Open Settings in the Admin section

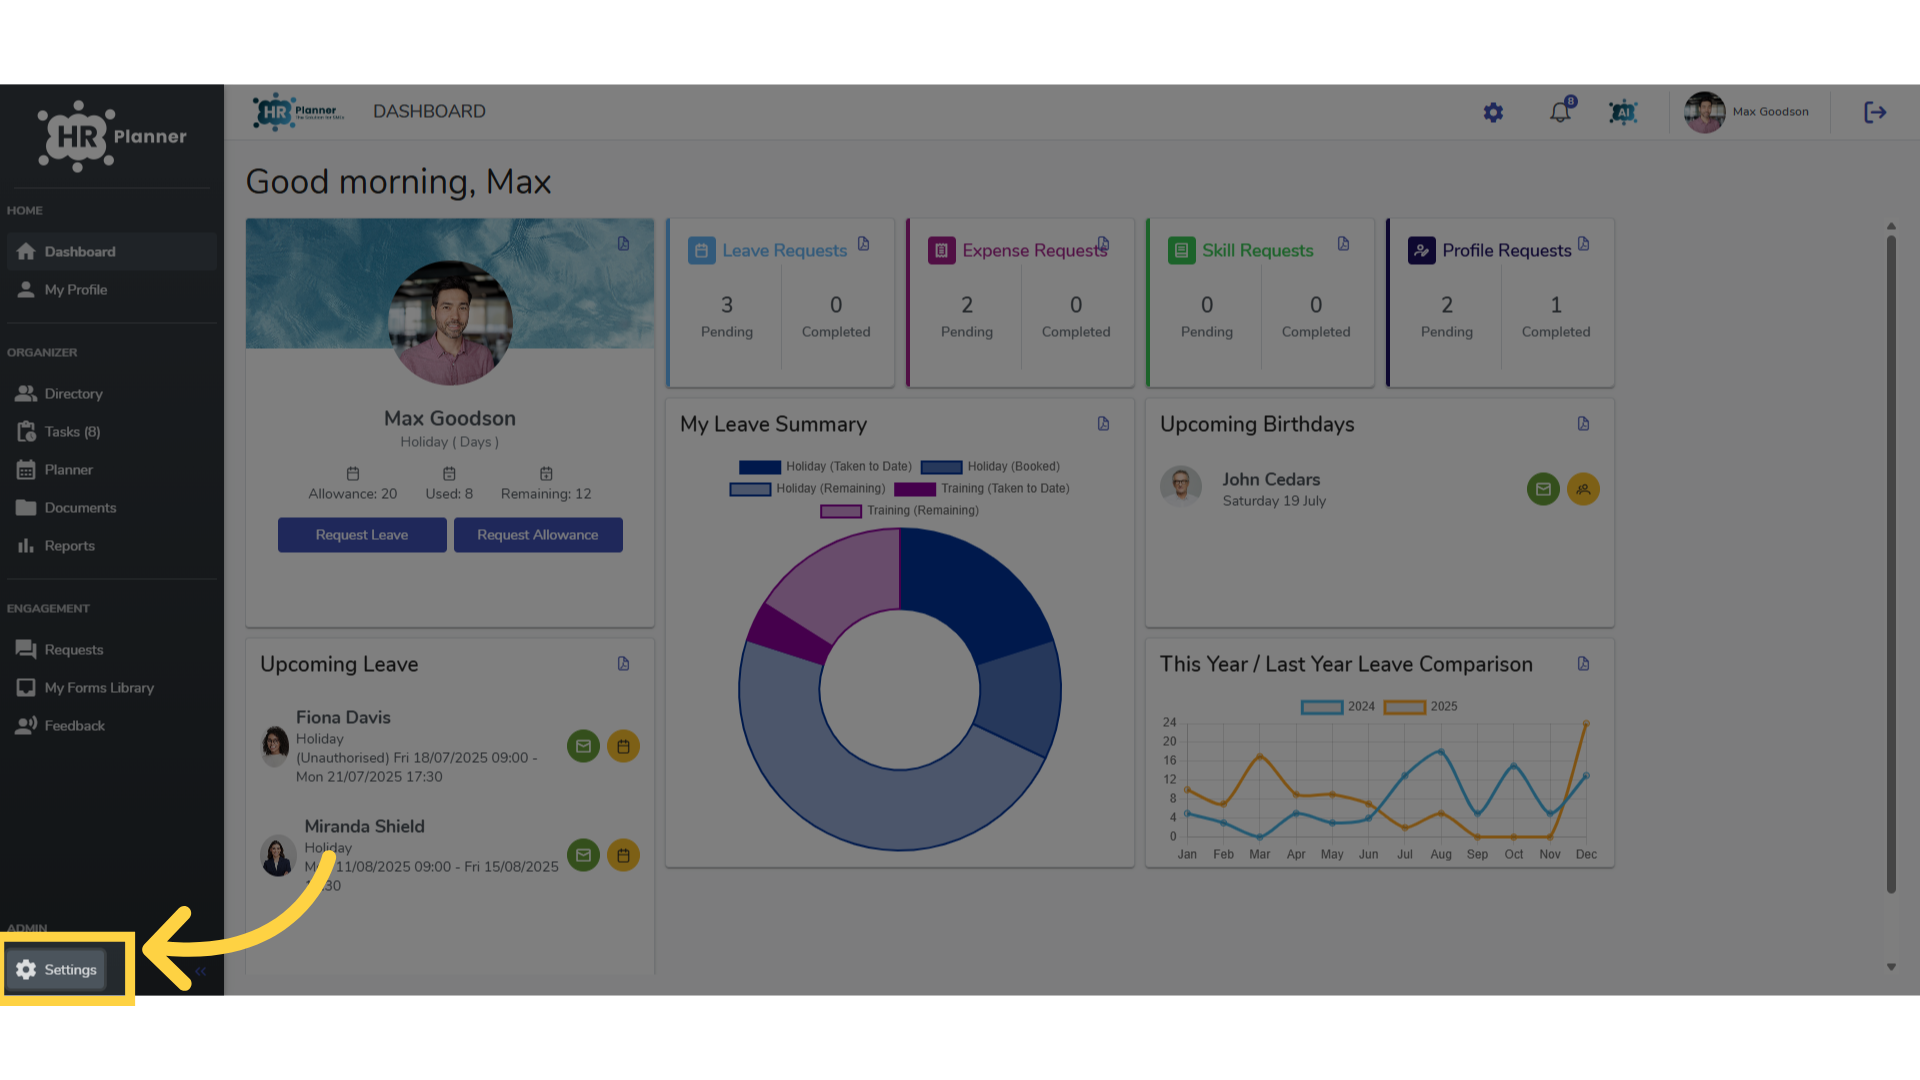(x=57, y=969)
